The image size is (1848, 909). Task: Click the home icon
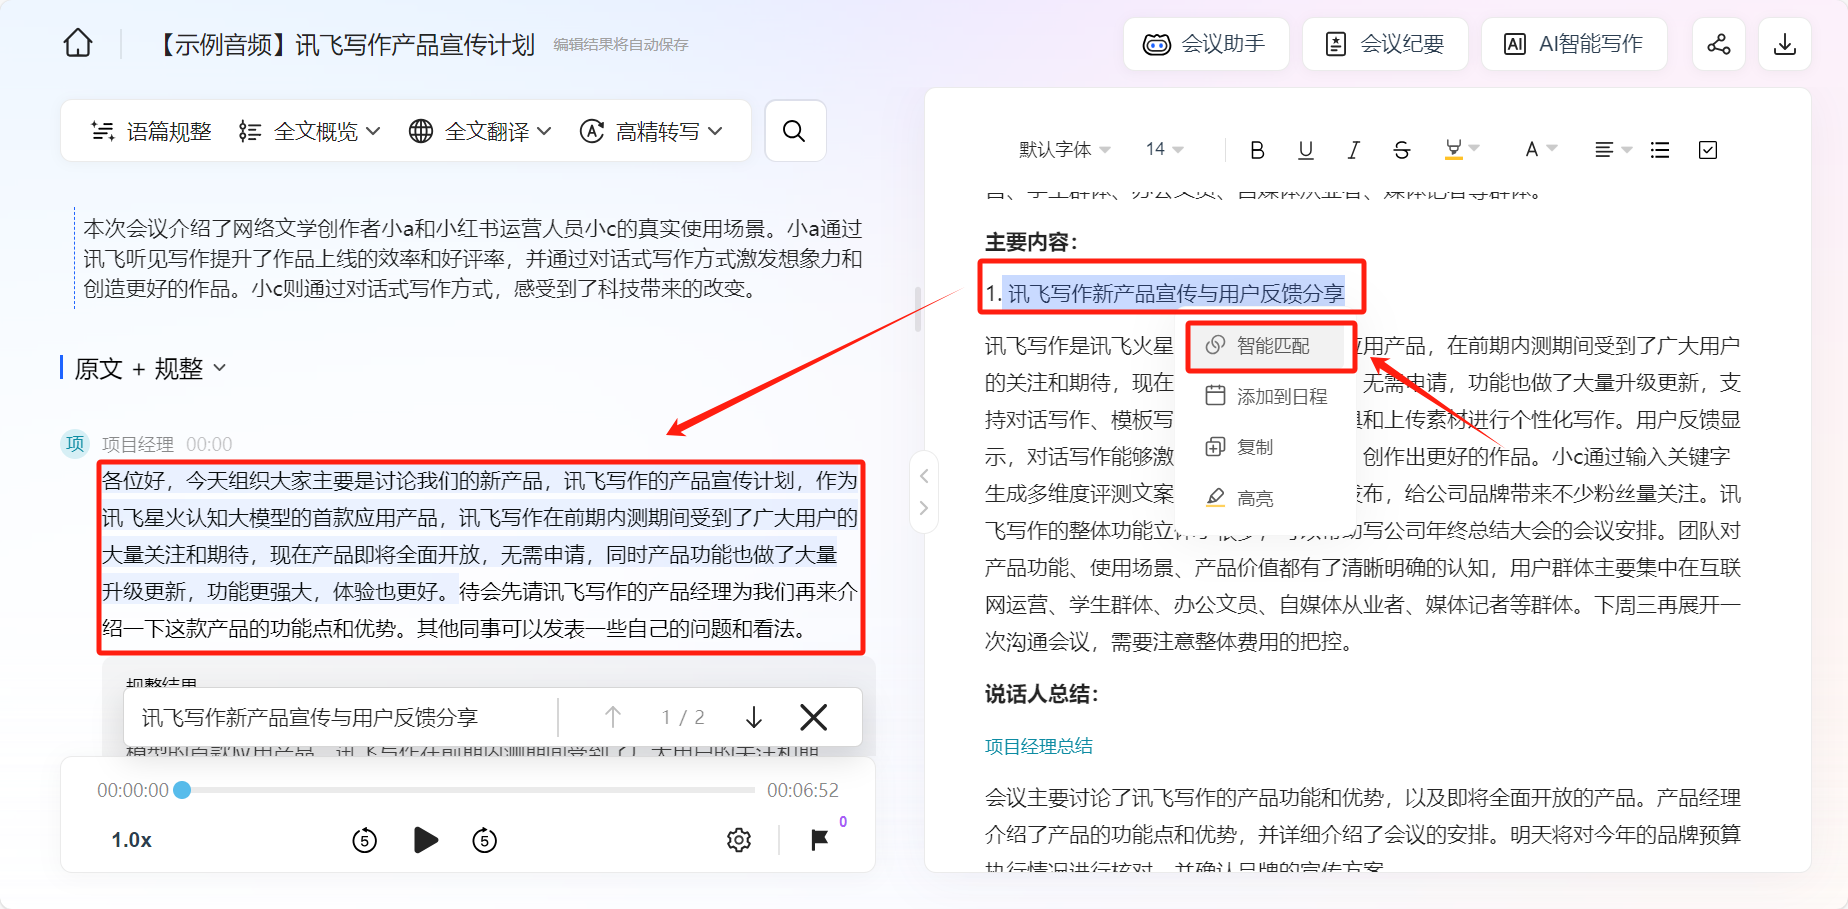click(78, 44)
